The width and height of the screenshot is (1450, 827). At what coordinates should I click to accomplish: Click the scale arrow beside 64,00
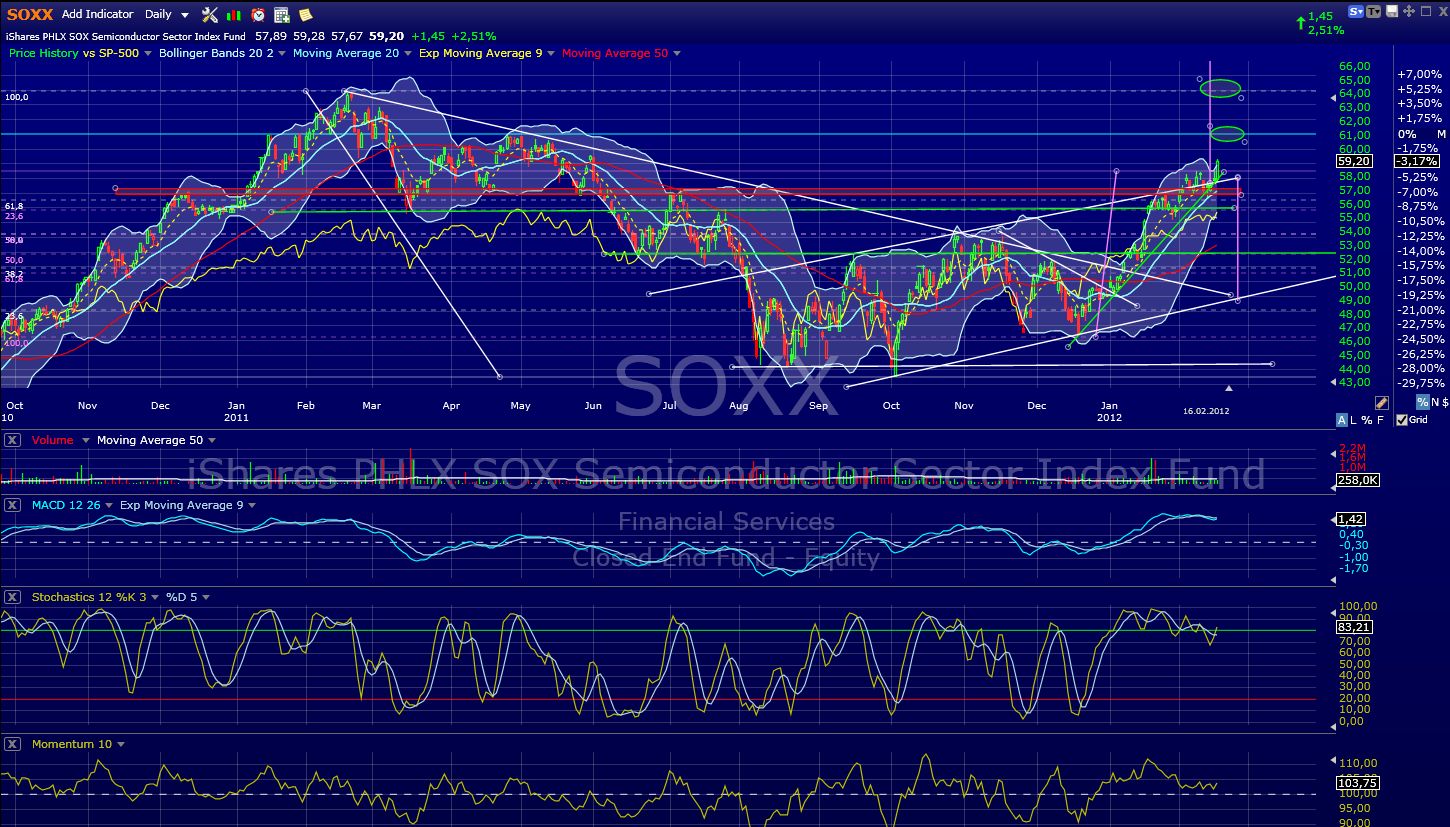click(x=1331, y=98)
